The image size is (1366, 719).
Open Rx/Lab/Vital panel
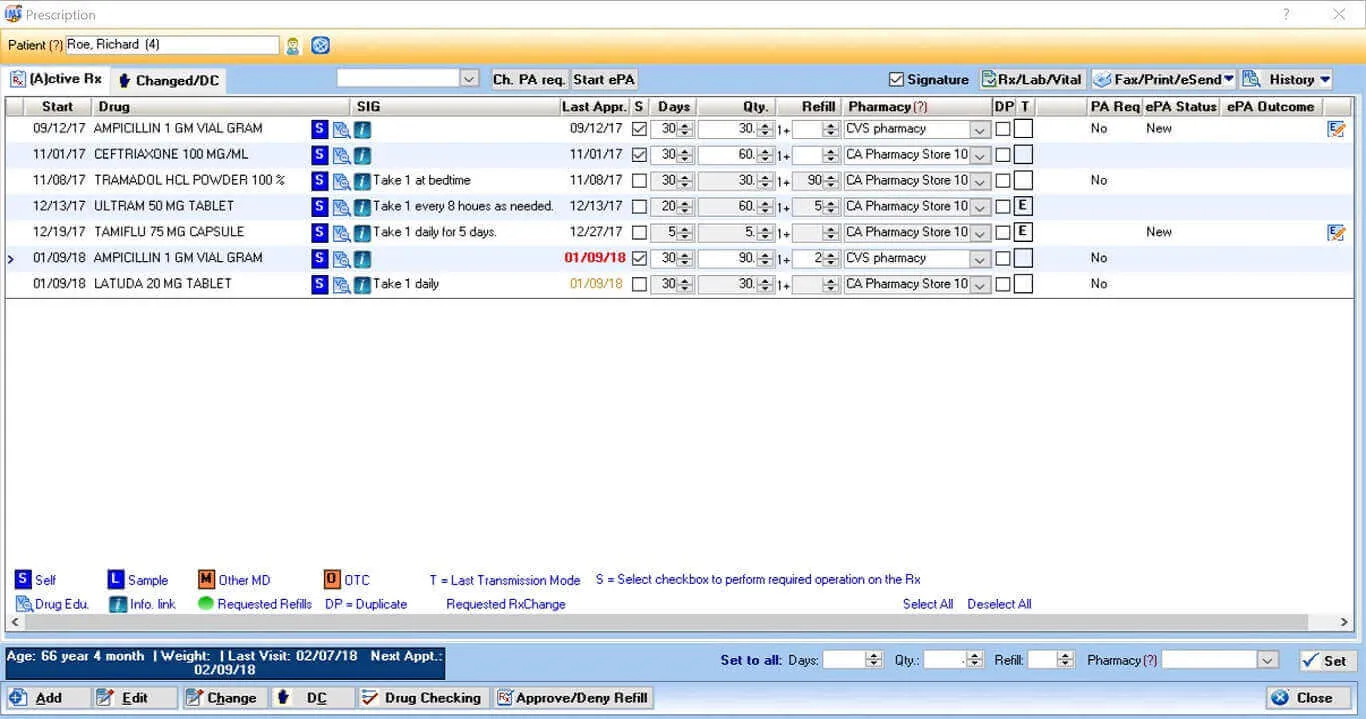pyautogui.click(x=1032, y=79)
